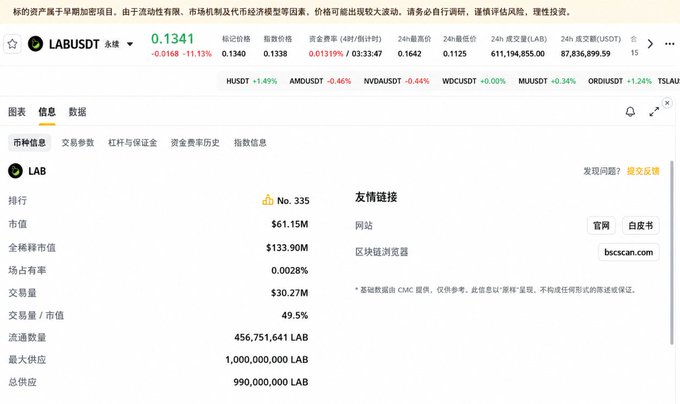Image resolution: width=680 pixels, height=404 pixels.
Task: Open the 杠杆与保证金 sub-tab
Action: [132, 143]
